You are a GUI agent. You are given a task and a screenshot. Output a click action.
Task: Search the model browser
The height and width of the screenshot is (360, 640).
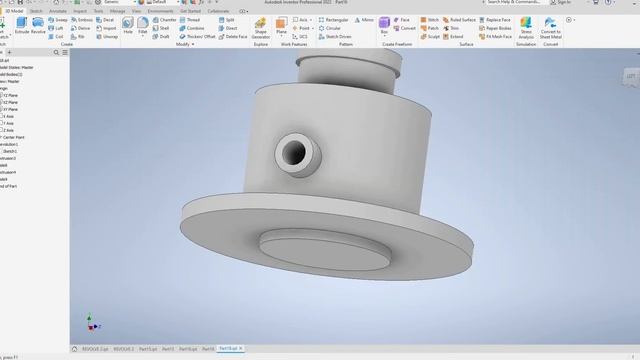point(56,52)
